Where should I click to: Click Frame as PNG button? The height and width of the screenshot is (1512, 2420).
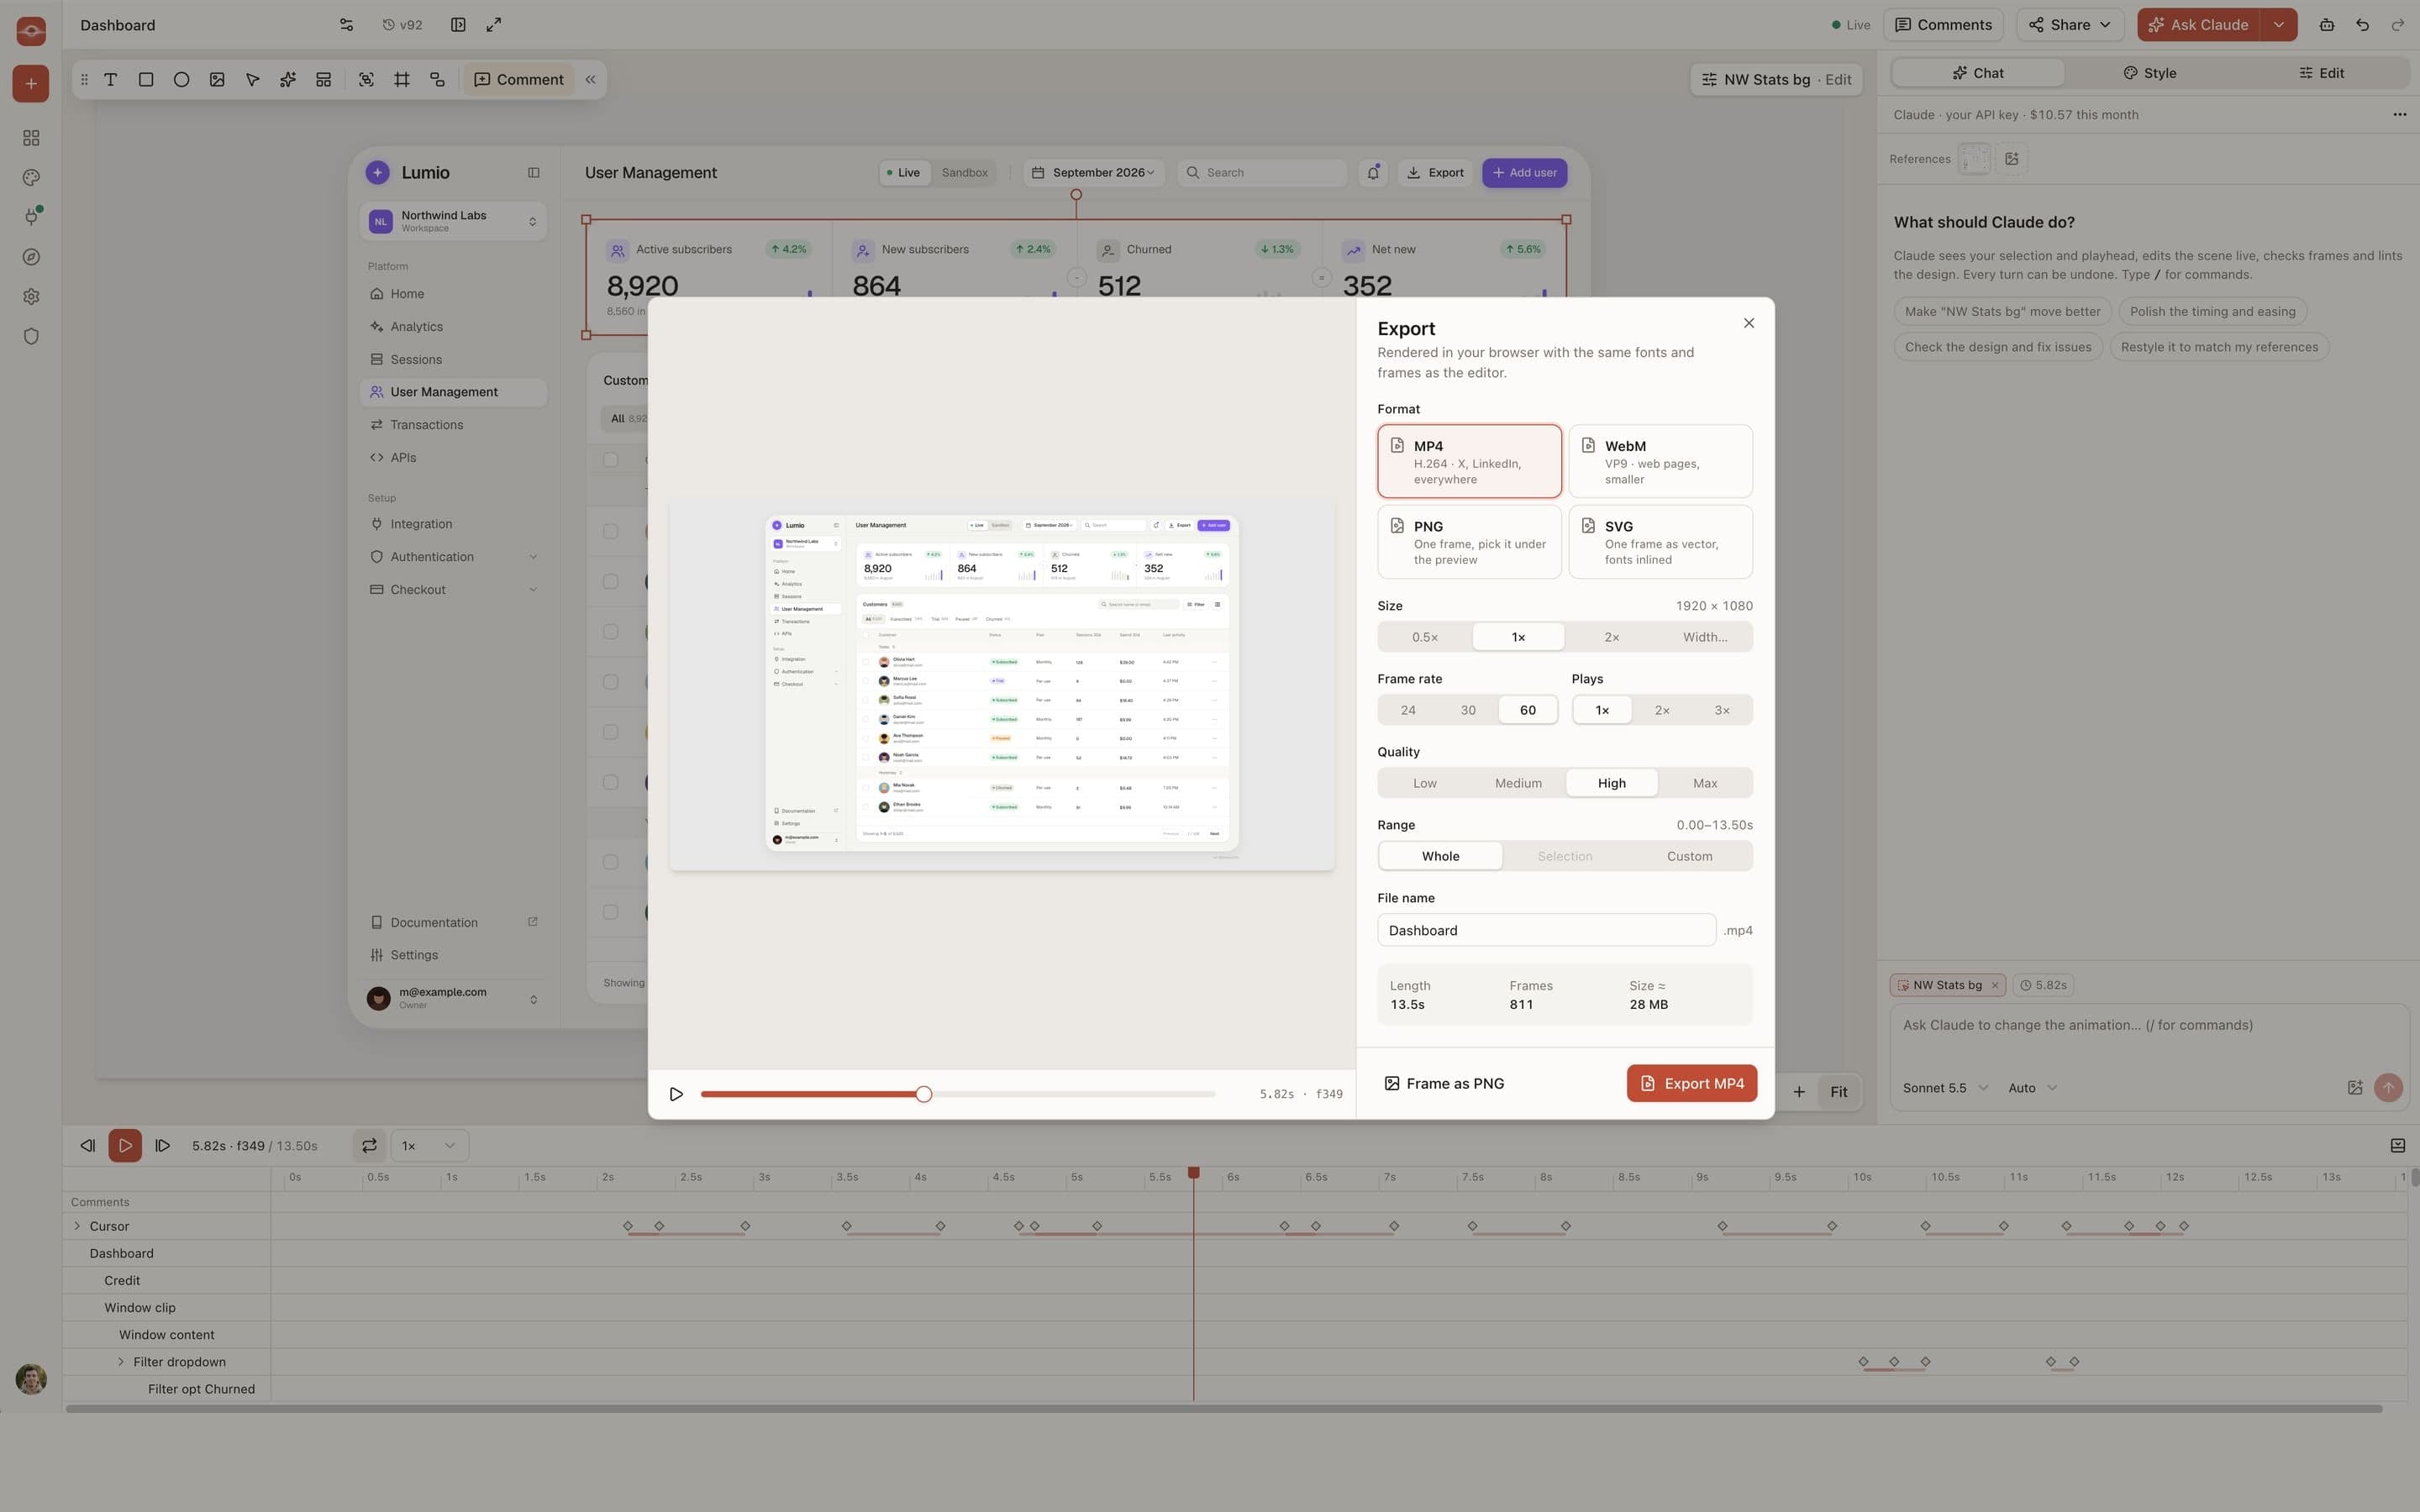[x=1444, y=1084]
